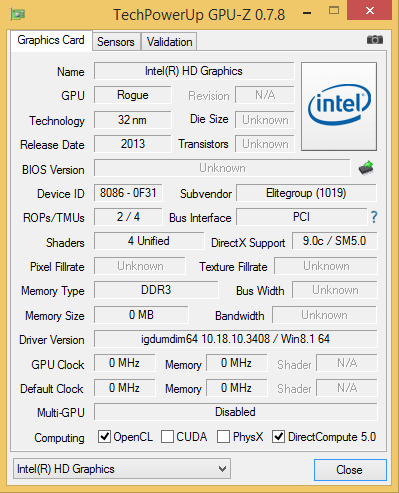Toggle the OpenCL checkbox
Image resolution: width=399 pixels, height=493 pixels.
(104, 436)
